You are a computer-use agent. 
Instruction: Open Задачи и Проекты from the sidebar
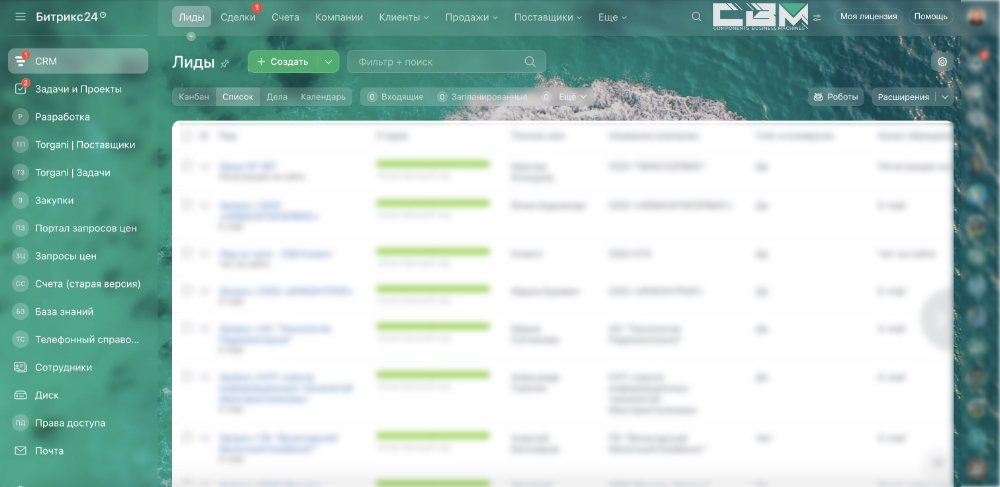[x=78, y=89]
